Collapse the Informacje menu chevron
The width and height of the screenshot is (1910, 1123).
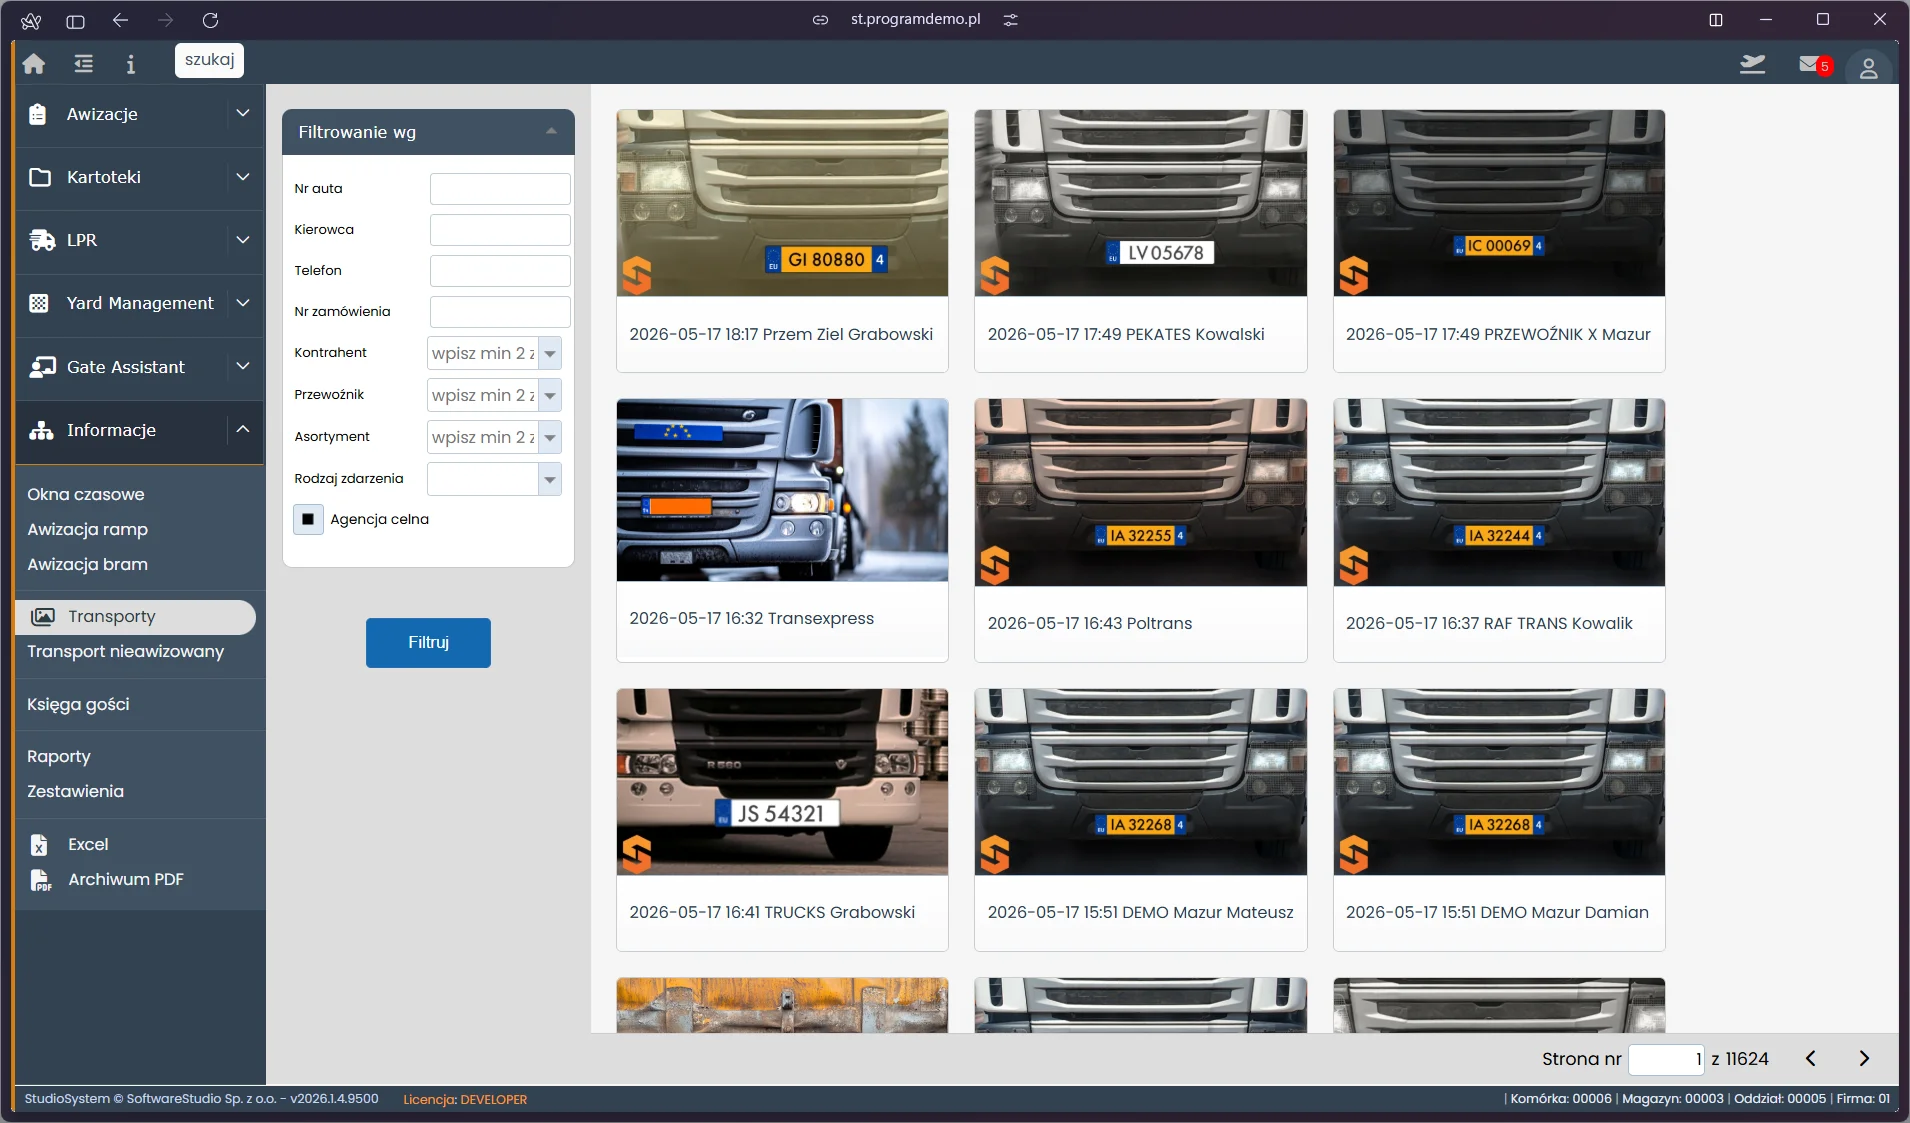[243, 429]
